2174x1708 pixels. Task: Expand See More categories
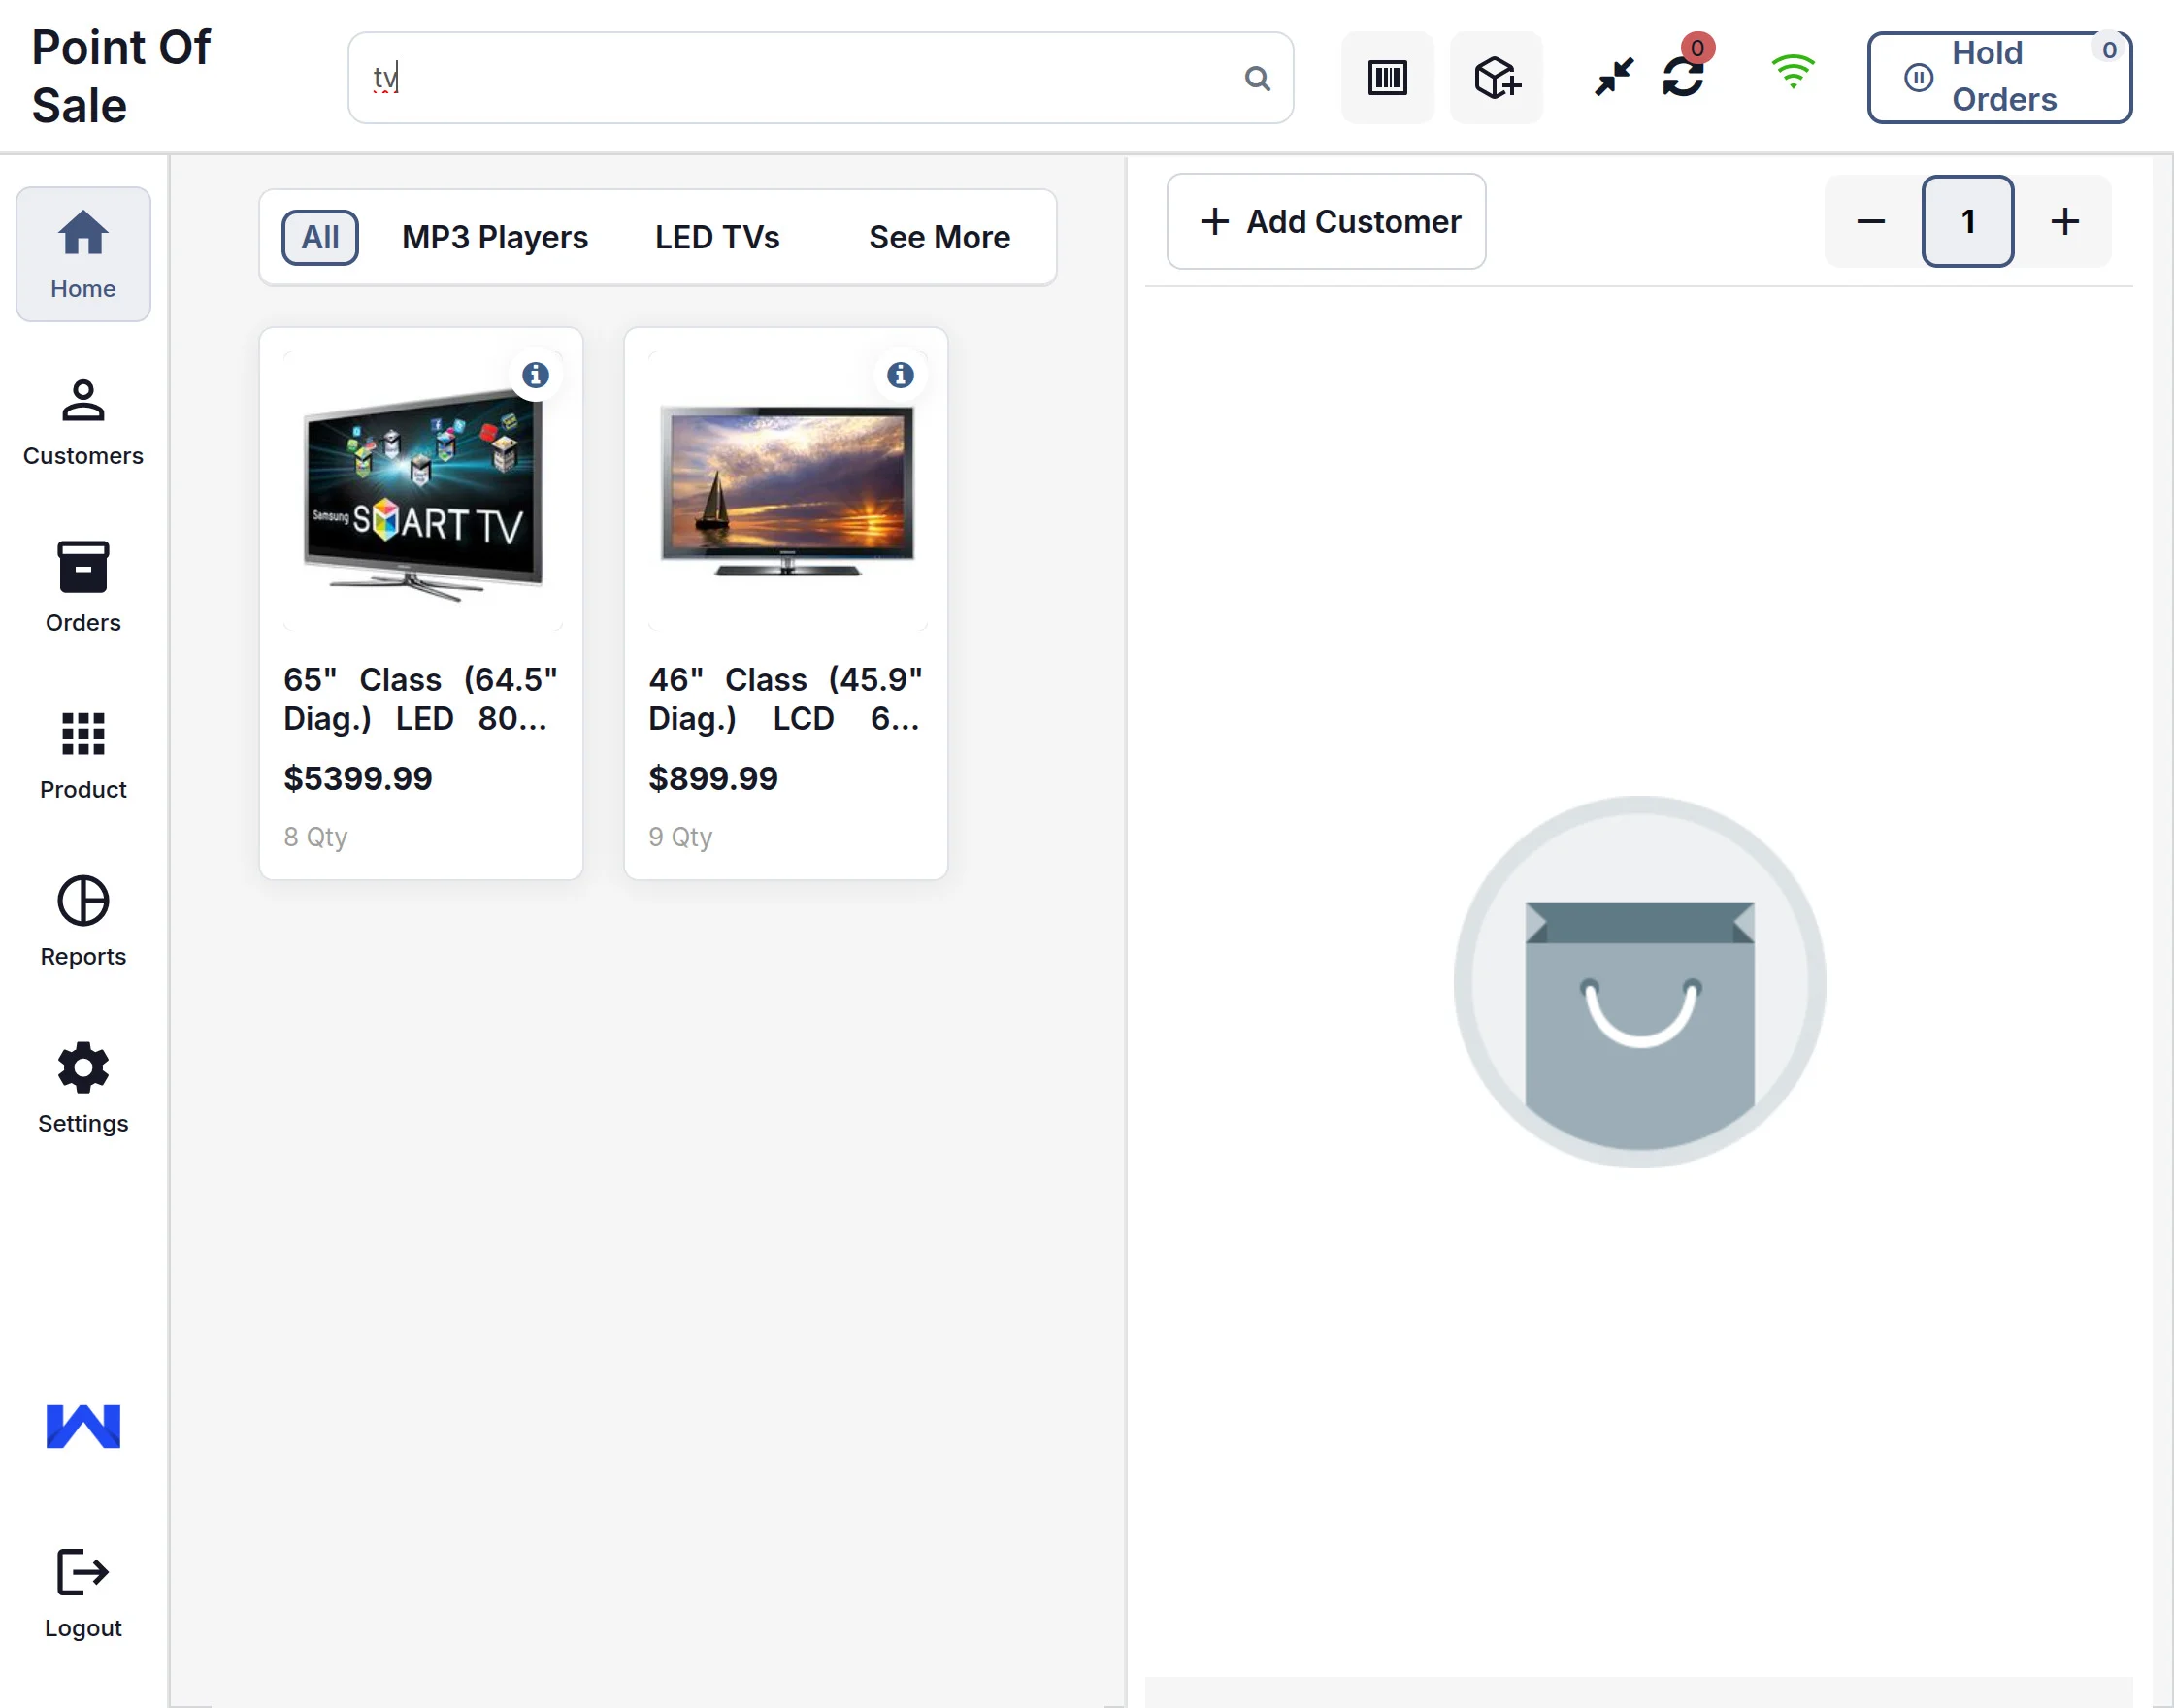click(939, 237)
